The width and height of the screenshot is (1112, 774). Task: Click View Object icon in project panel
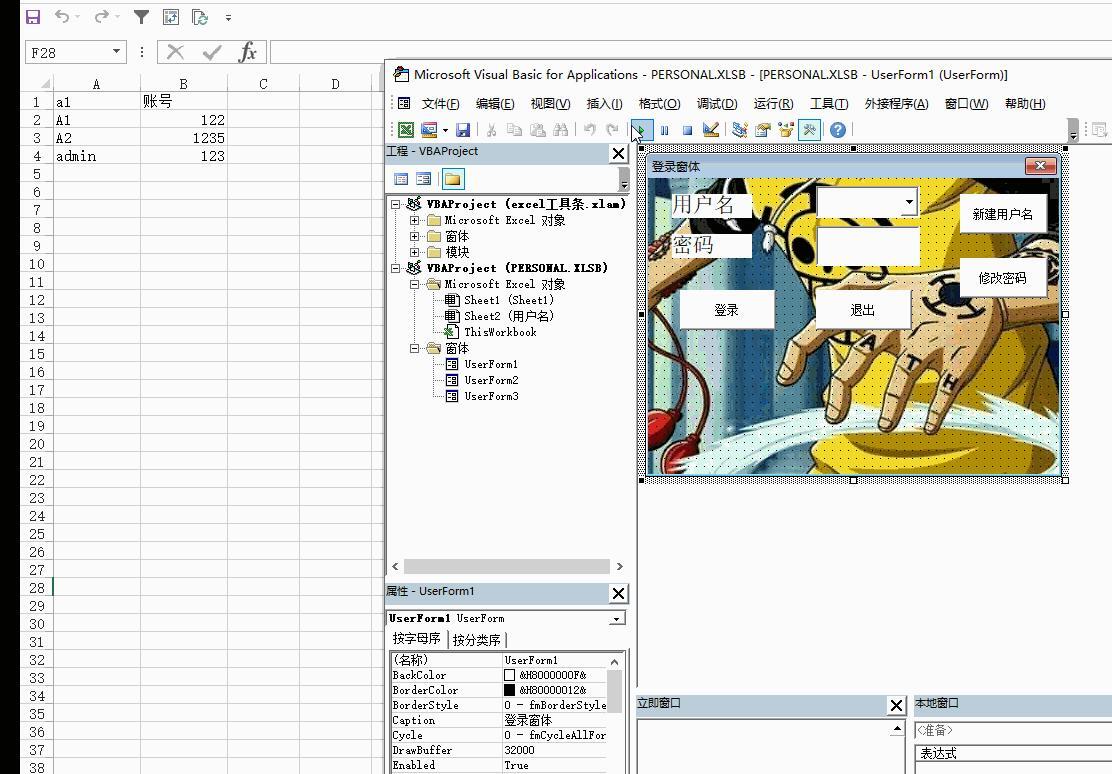(x=424, y=179)
